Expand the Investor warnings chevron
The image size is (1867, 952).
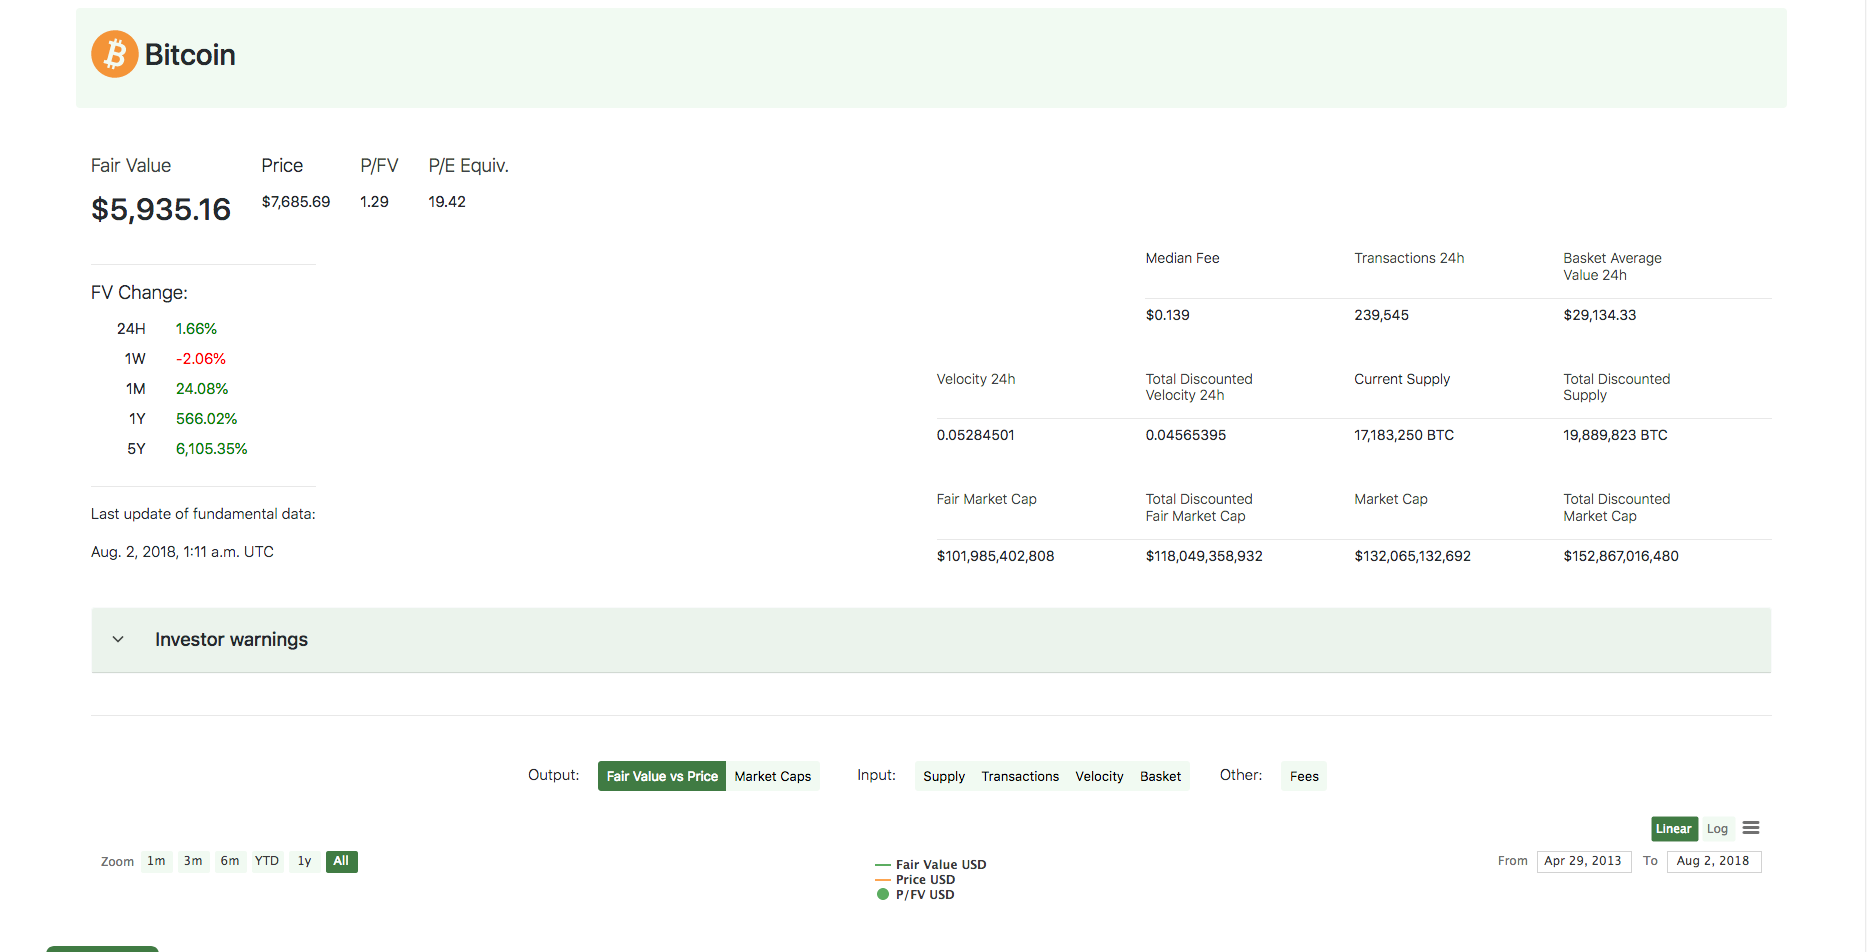coord(118,639)
